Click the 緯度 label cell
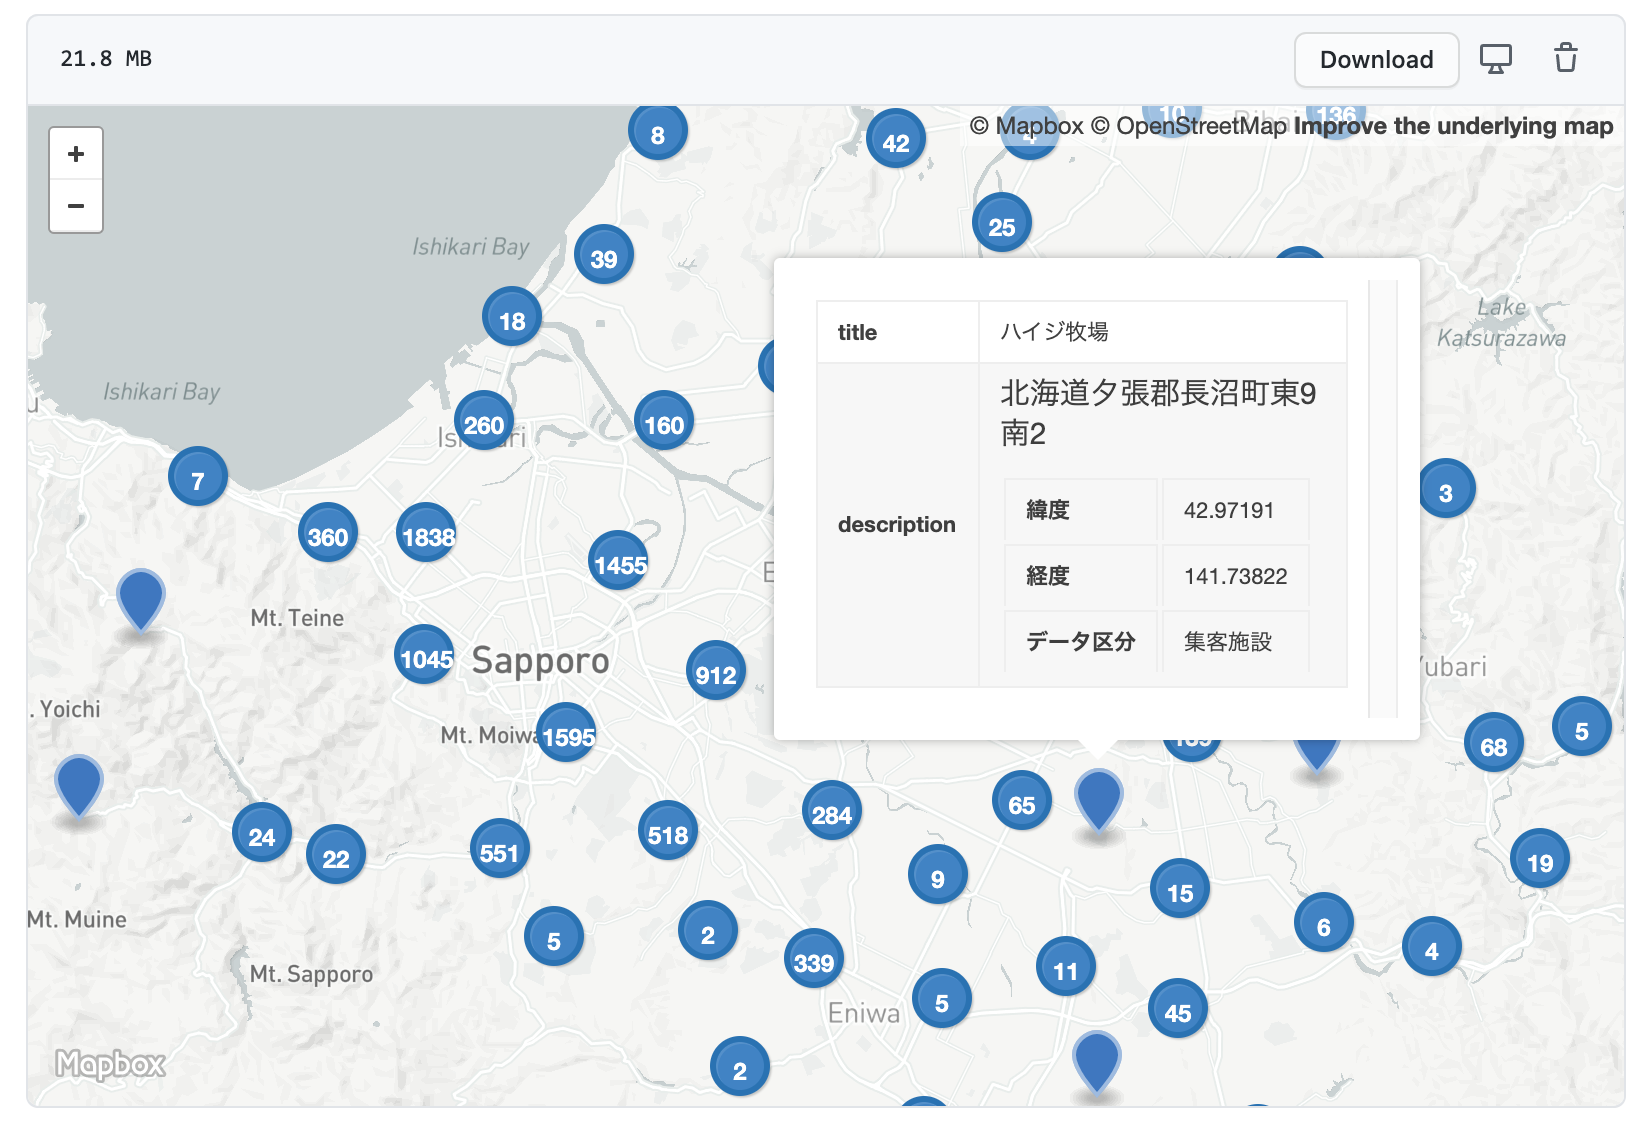1648x1132 pixels. click(1080, 510)
